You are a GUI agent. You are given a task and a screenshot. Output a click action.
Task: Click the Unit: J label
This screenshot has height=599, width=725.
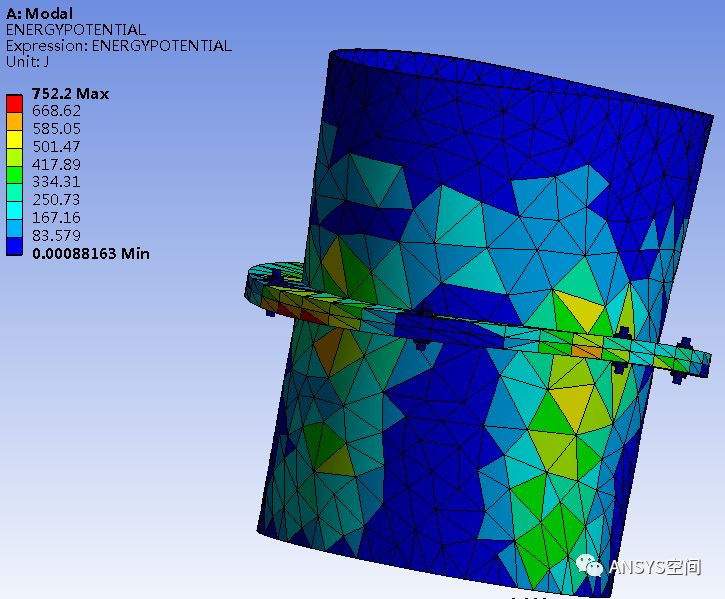coord(27,62)
